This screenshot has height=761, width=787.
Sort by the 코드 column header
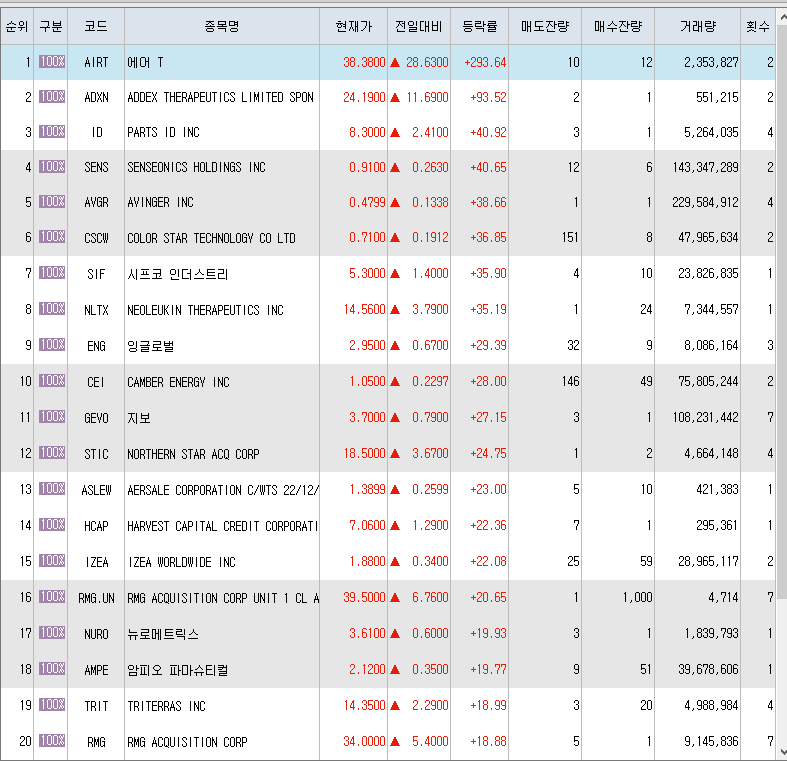tap(96, 26)
